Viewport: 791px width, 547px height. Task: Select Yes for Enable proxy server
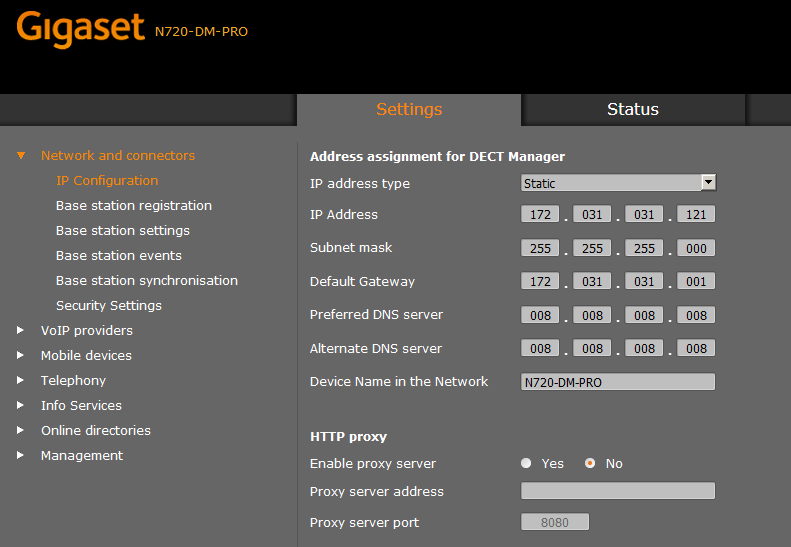[x=526, y=463]
